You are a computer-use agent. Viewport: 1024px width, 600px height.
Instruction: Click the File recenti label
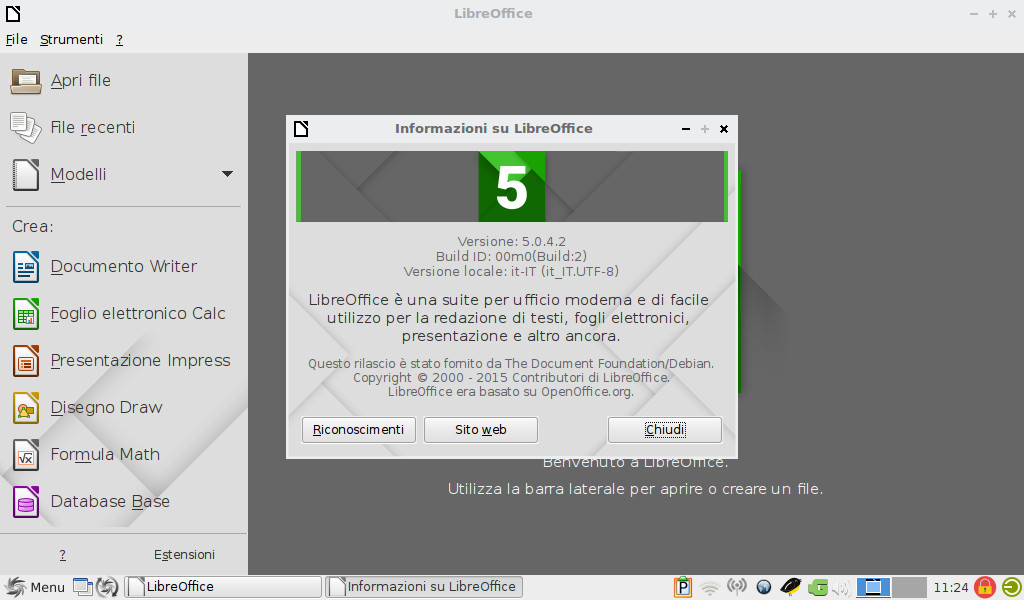(93, 127)
